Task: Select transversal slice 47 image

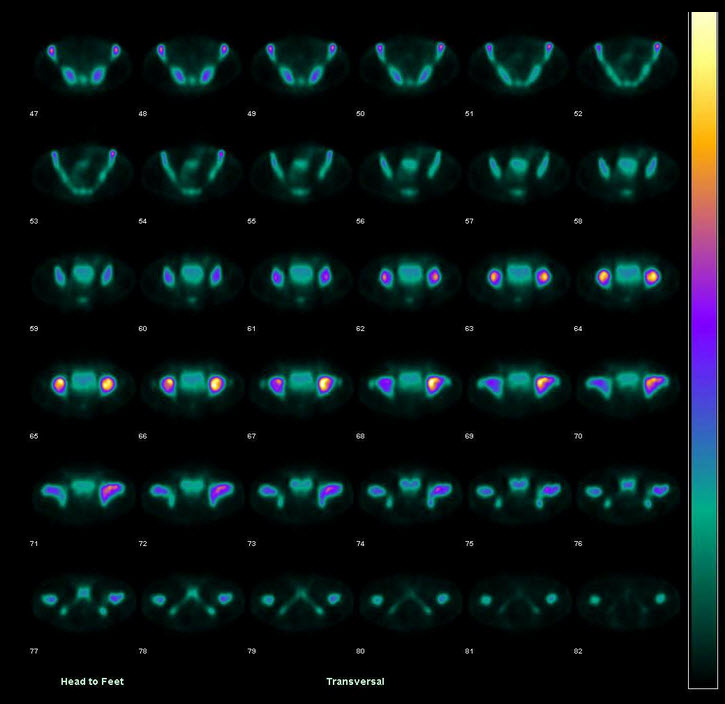Action: point(82,65)
